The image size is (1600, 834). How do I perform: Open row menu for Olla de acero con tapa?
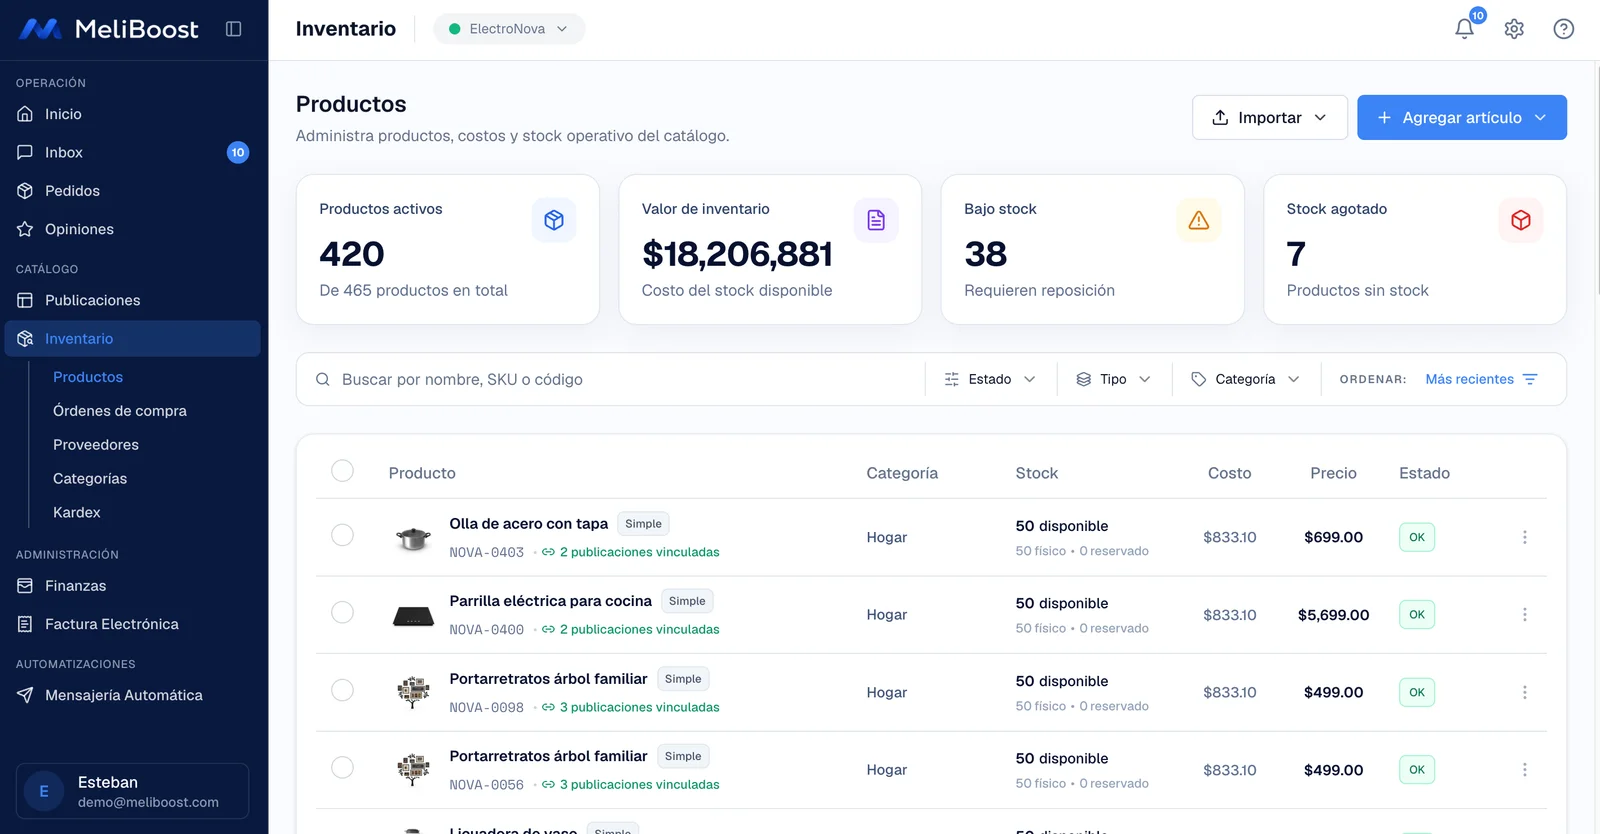click(x=1525, y=537)
